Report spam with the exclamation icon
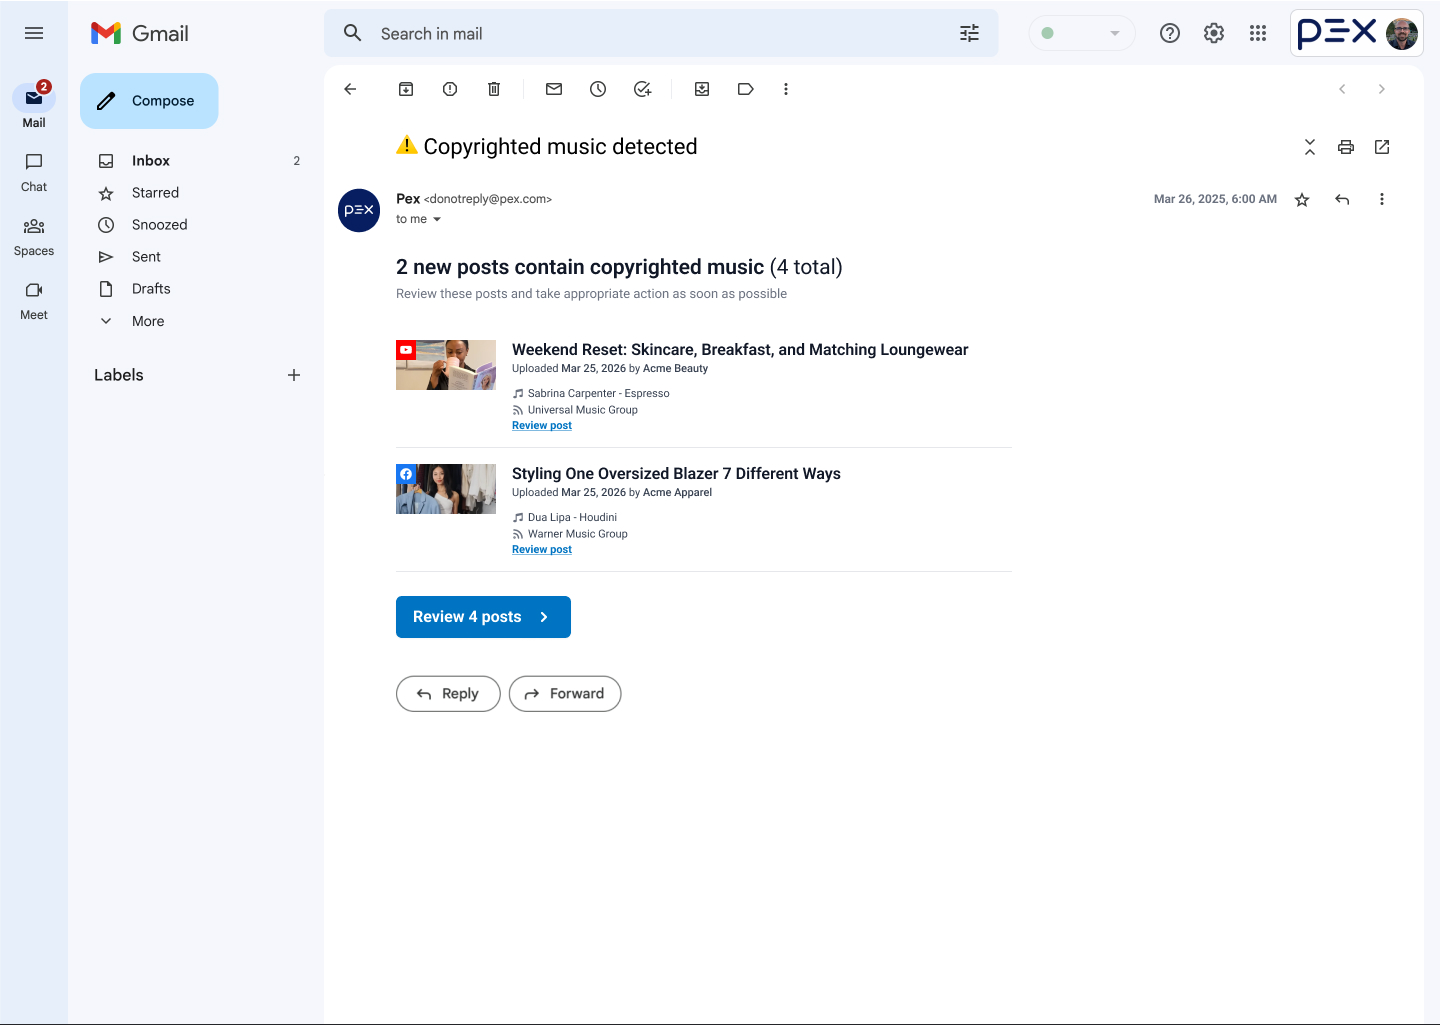This screenshot has height=1025, width=1440. tap(450, 89)
